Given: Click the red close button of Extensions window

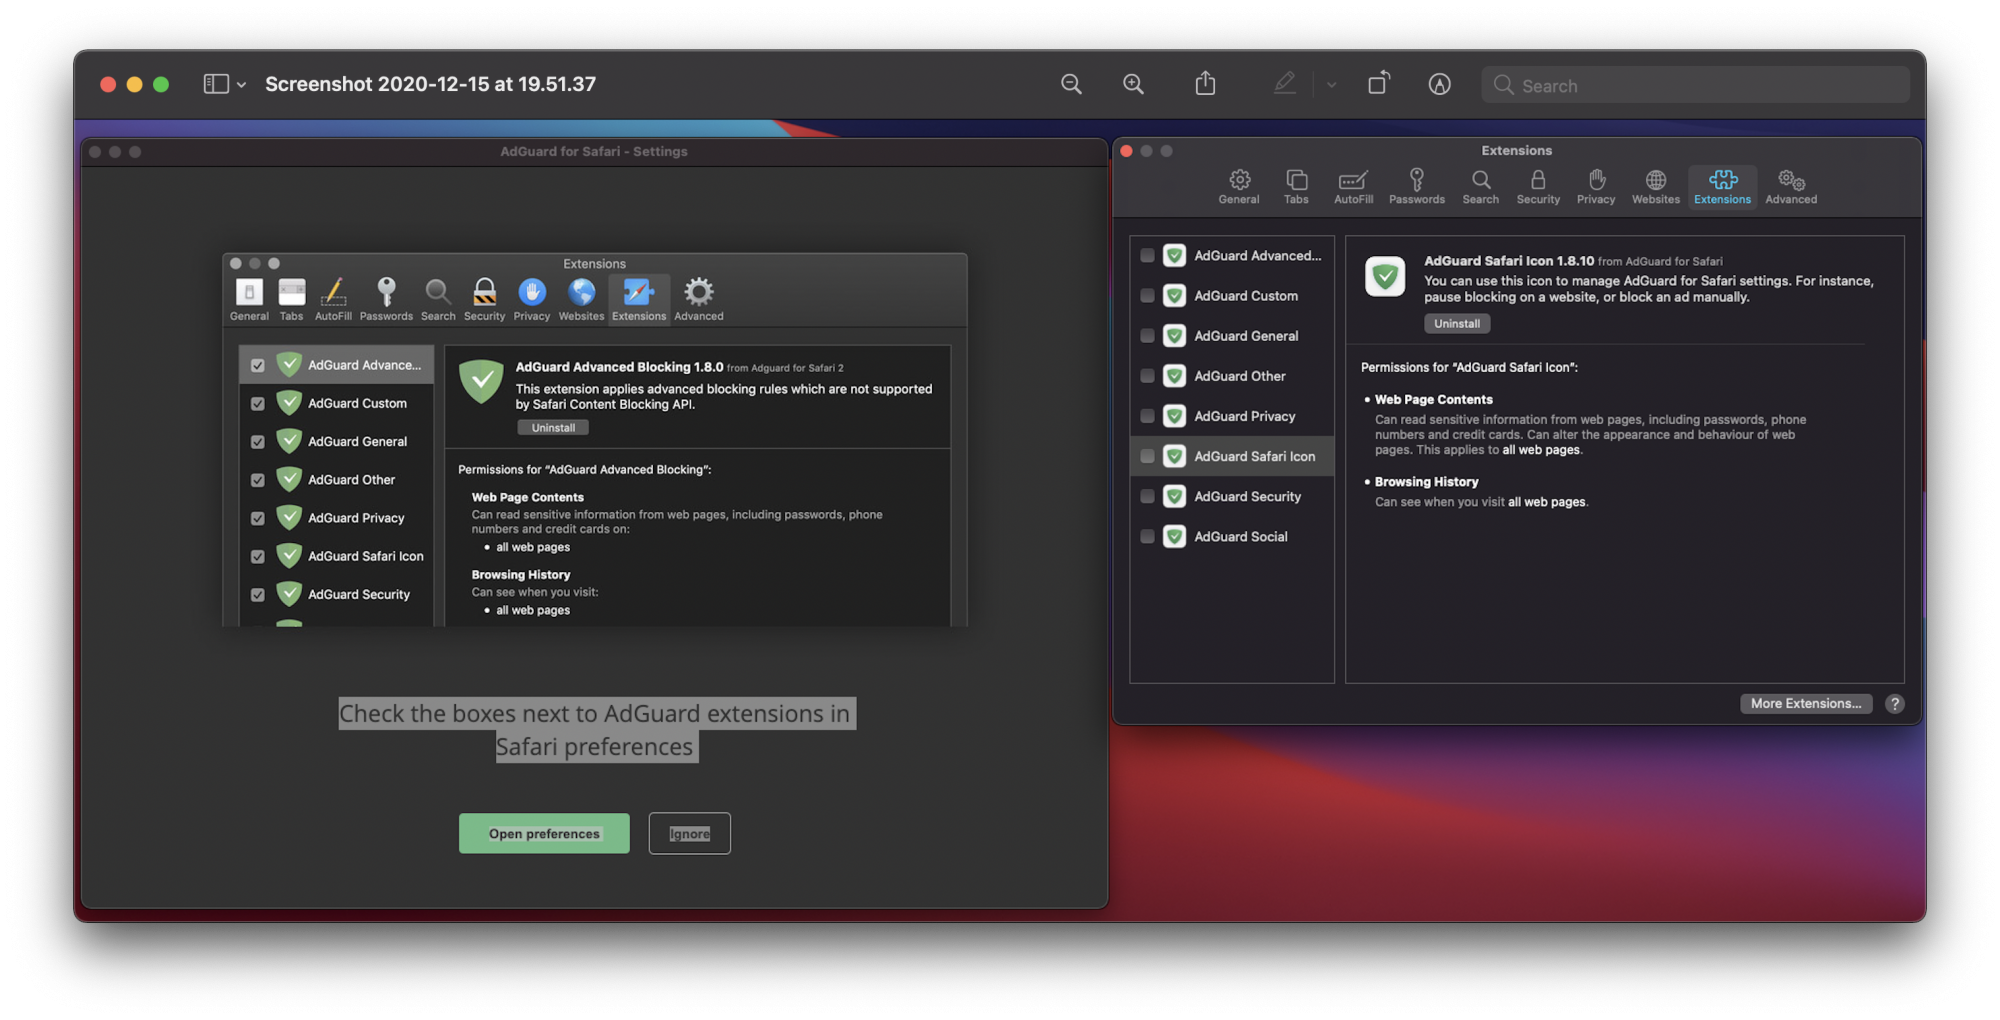Looking at the screenshot, I should tap(1126, 151).
